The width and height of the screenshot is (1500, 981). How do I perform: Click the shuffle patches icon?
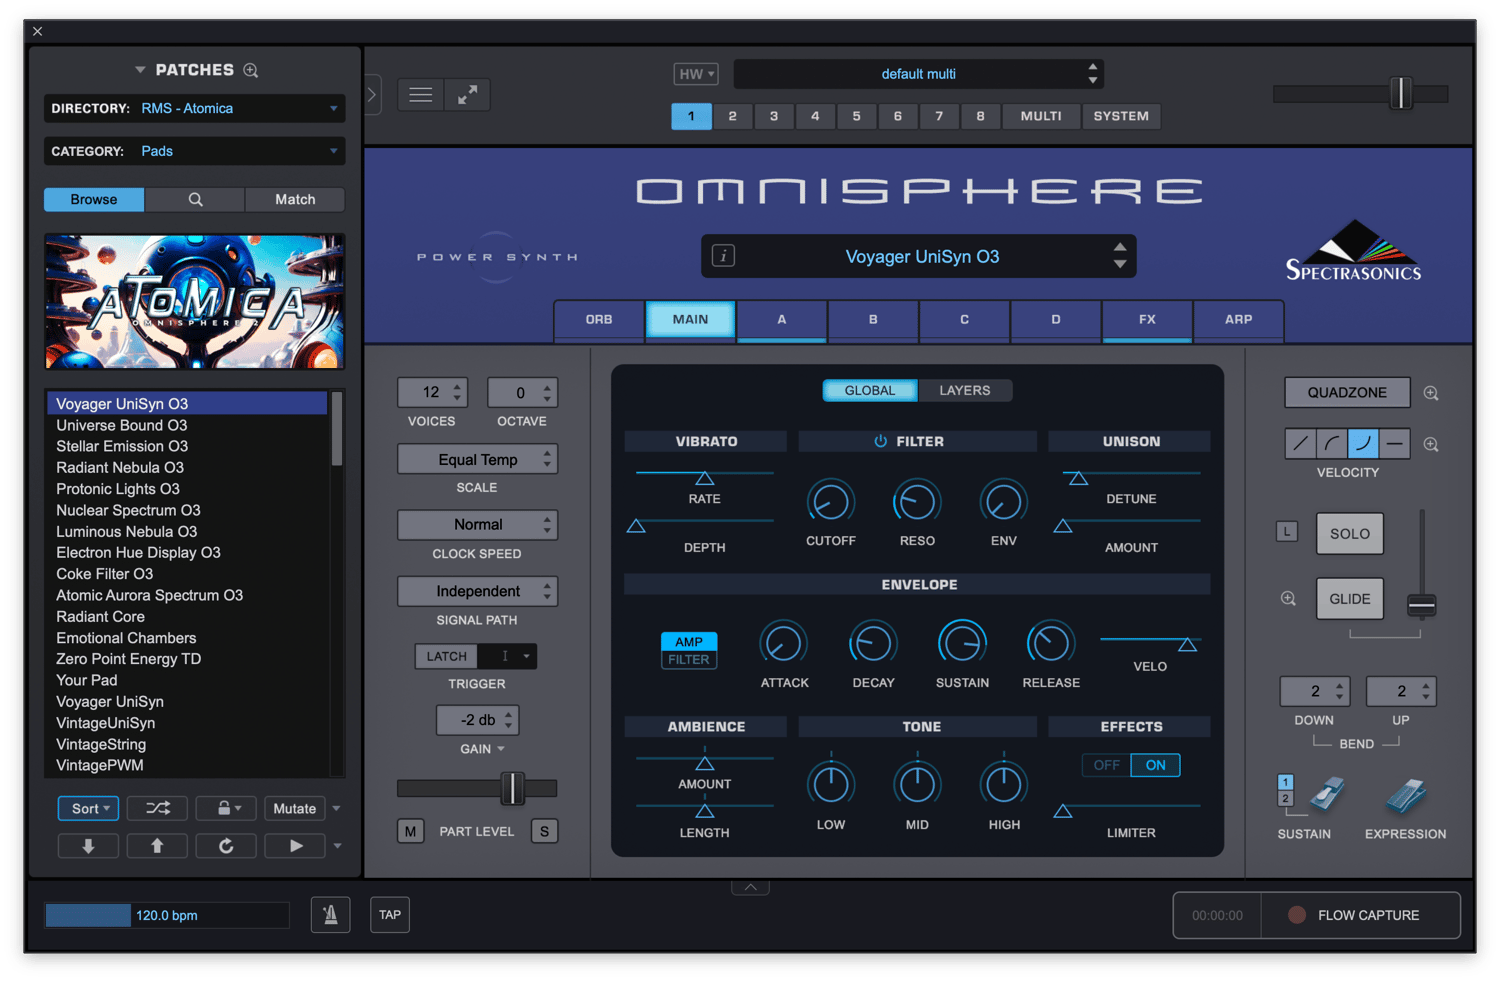coord(158,808)
